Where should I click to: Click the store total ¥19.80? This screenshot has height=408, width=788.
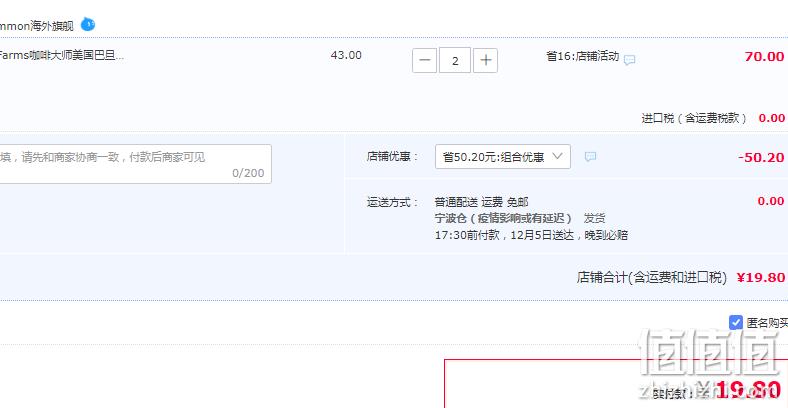point(761,277)
